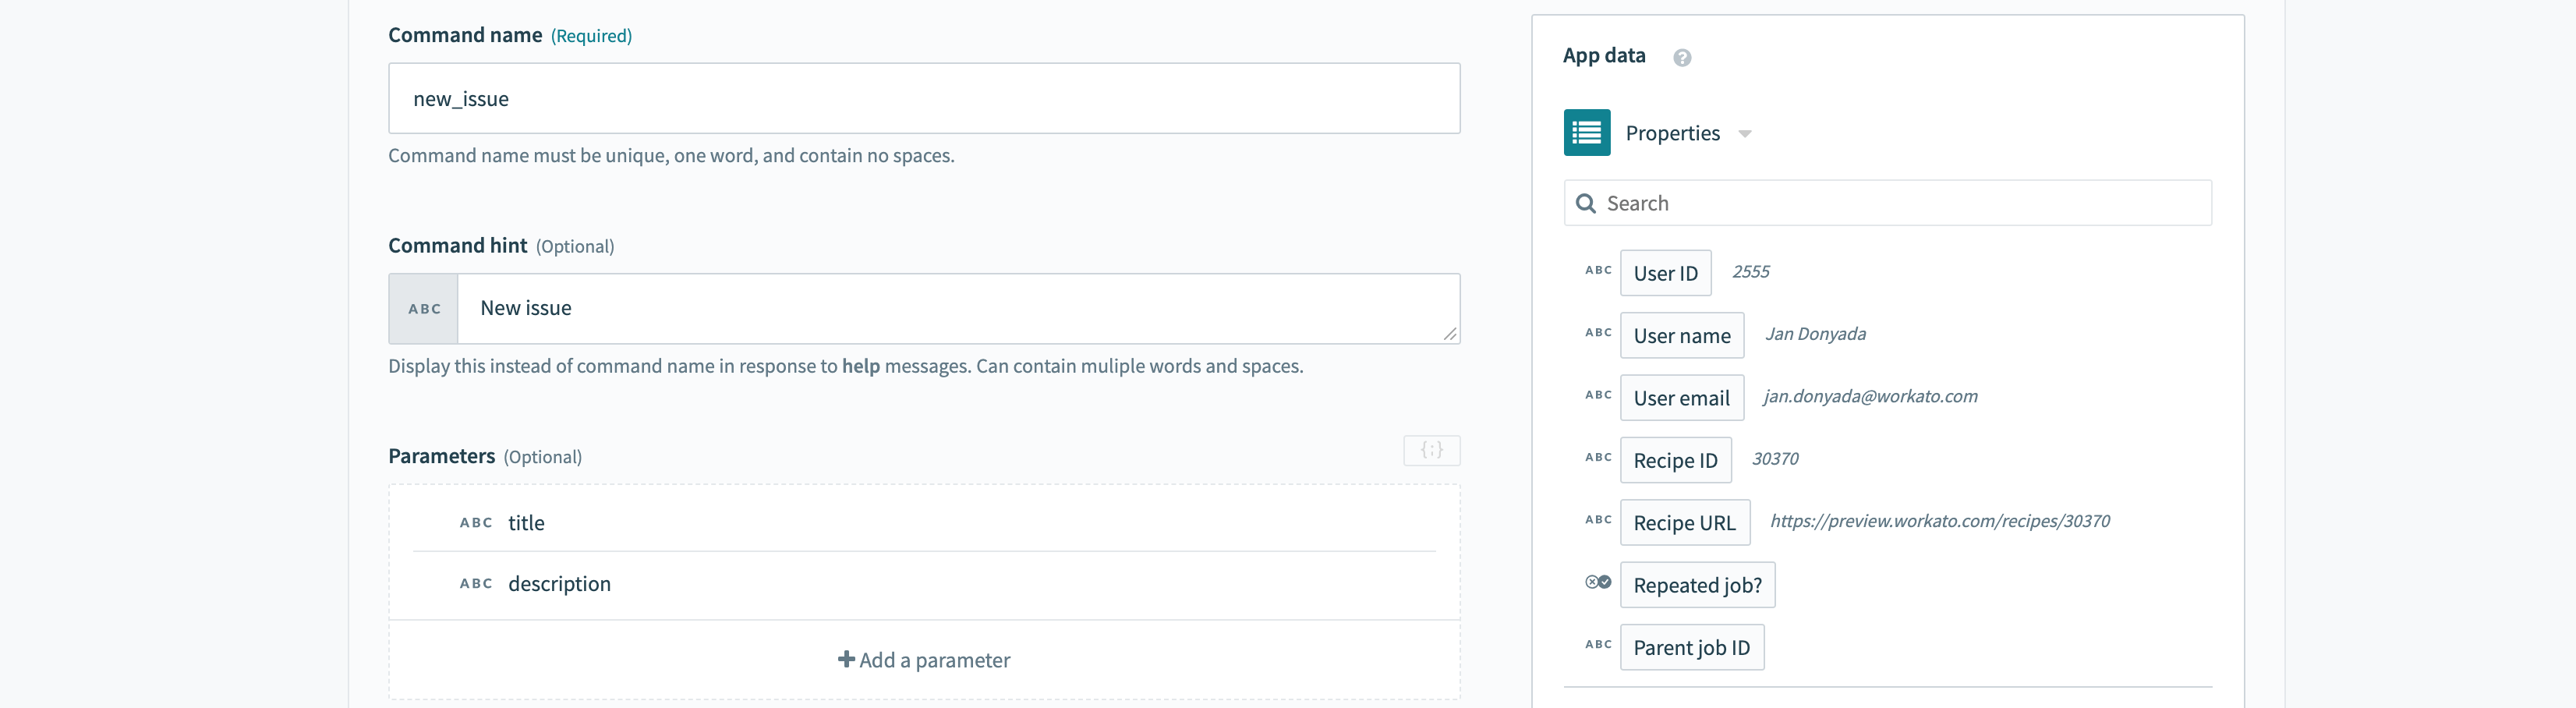
Task: Click the ABC icon next to the title parameter
Action: click(x=476, y=523)
